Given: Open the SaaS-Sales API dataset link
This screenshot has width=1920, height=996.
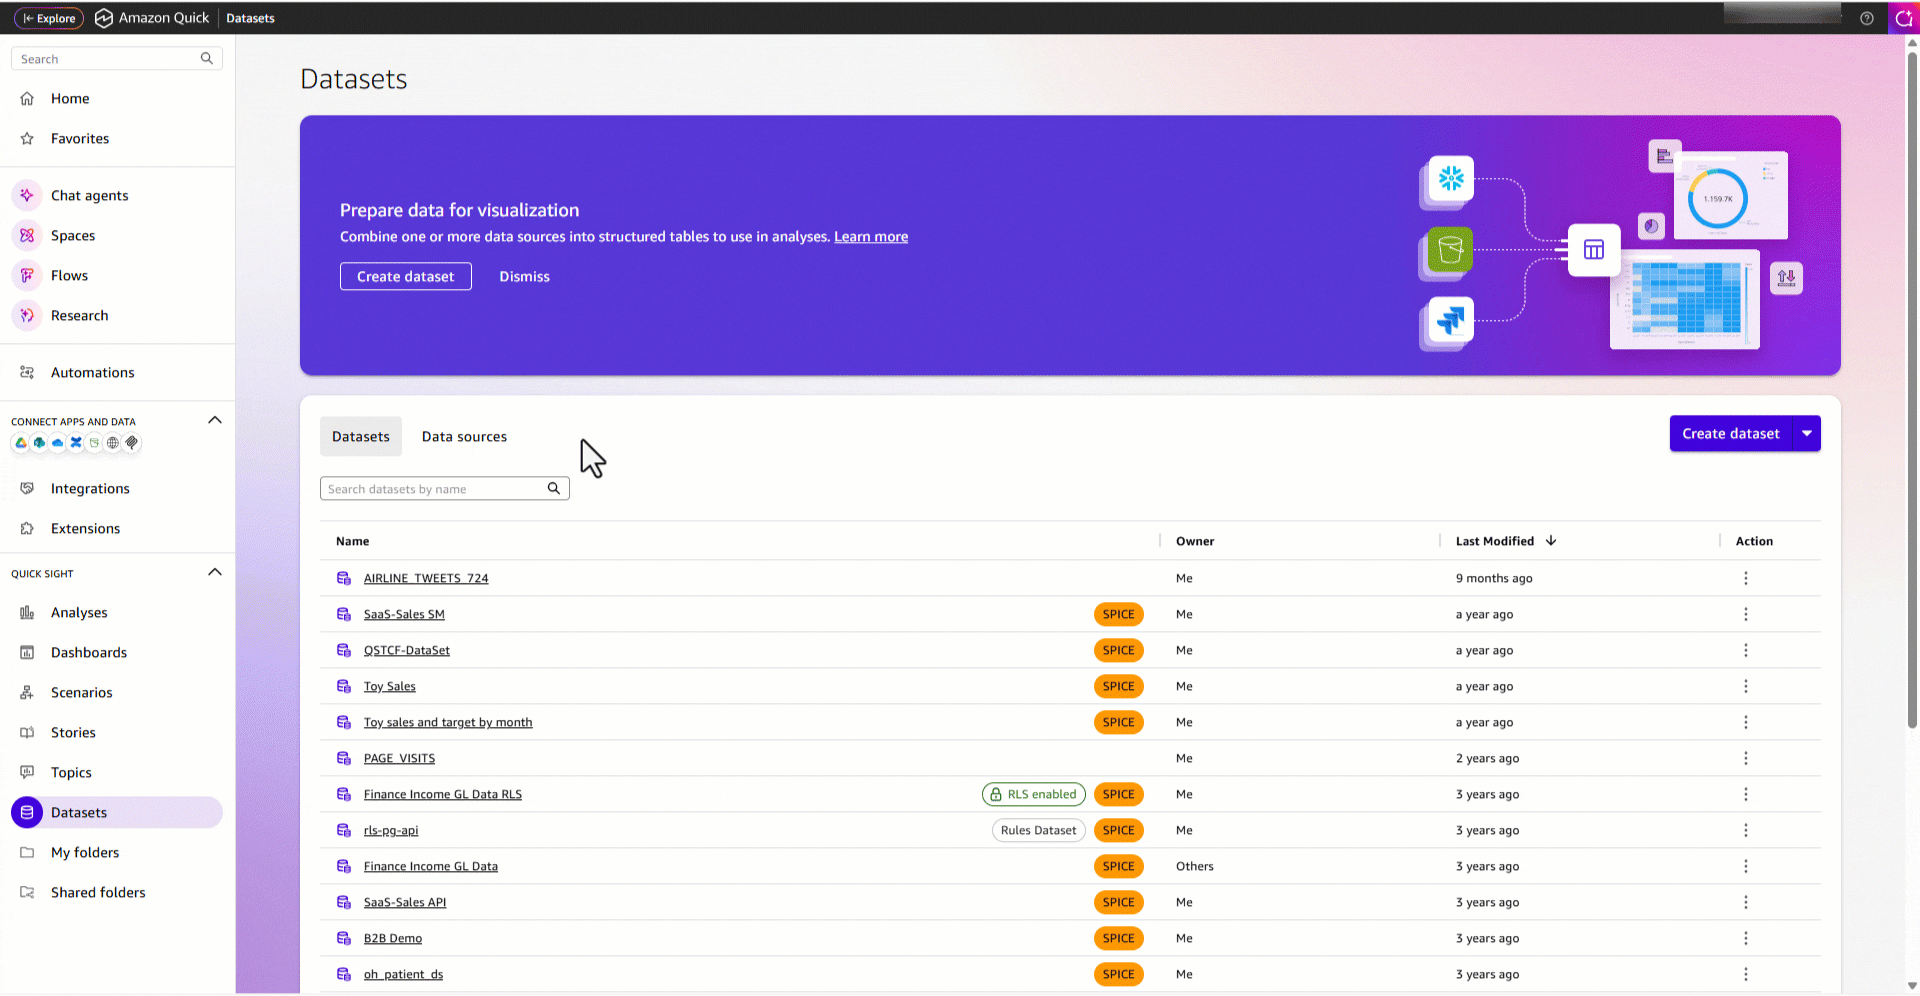Looking at the screenshot, I should tap(405, 903).
